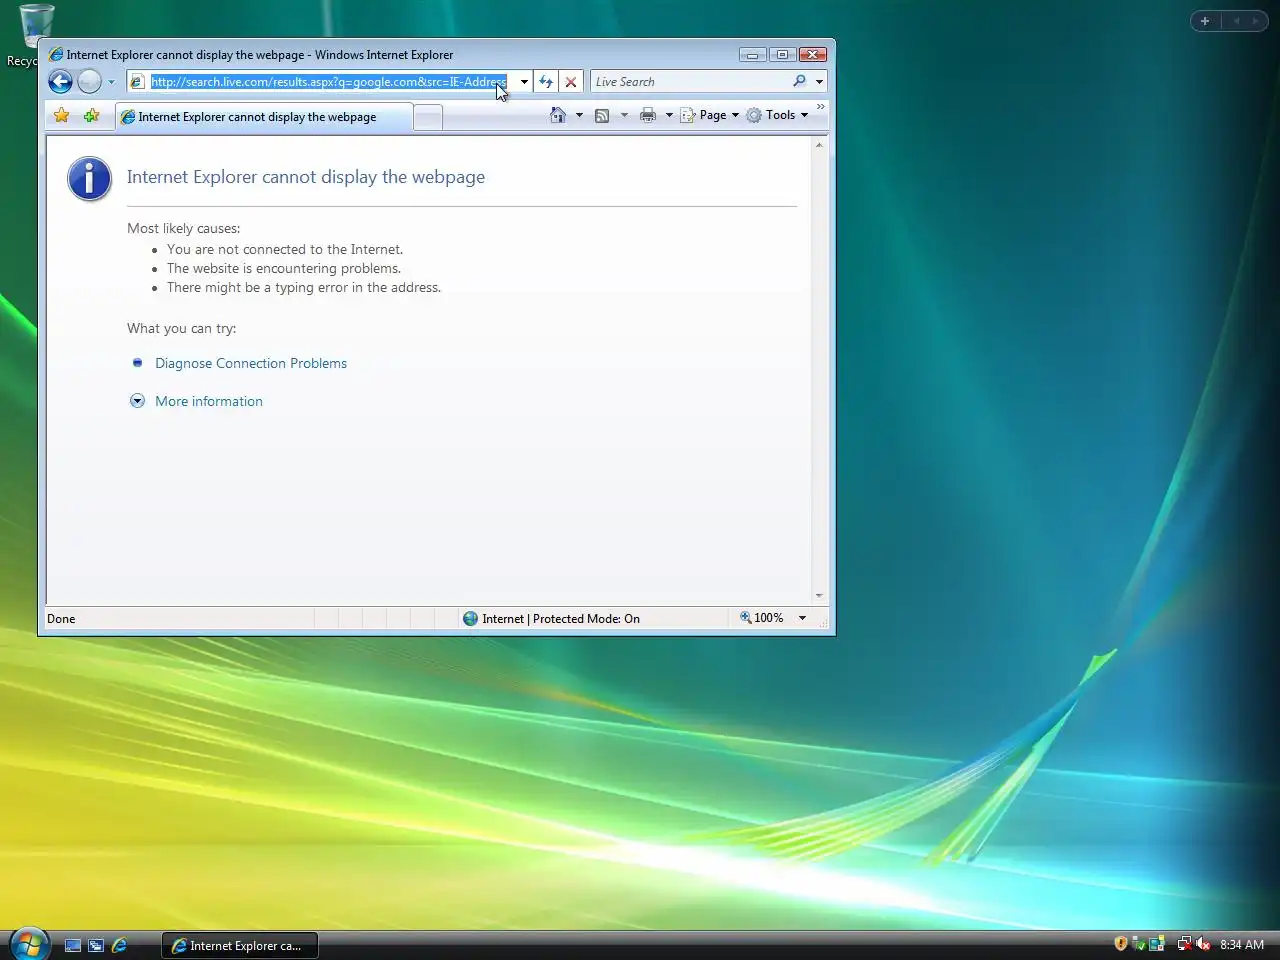Click the 'Done' status bar text
The image size is (1280, 960).
[x=61, y=619]
